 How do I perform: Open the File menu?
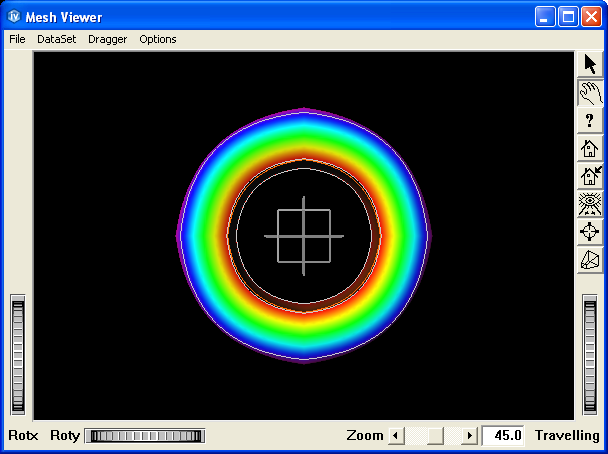coord(17,39)
